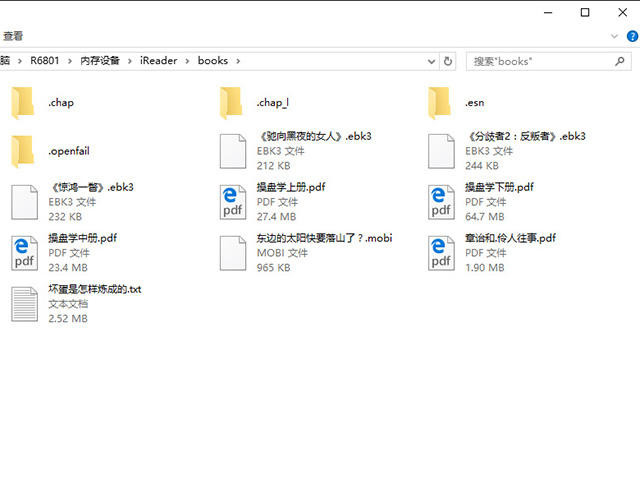640x480 pixels.
Task: Minimize the Explorer window
Action: click(x=548, y=13)
